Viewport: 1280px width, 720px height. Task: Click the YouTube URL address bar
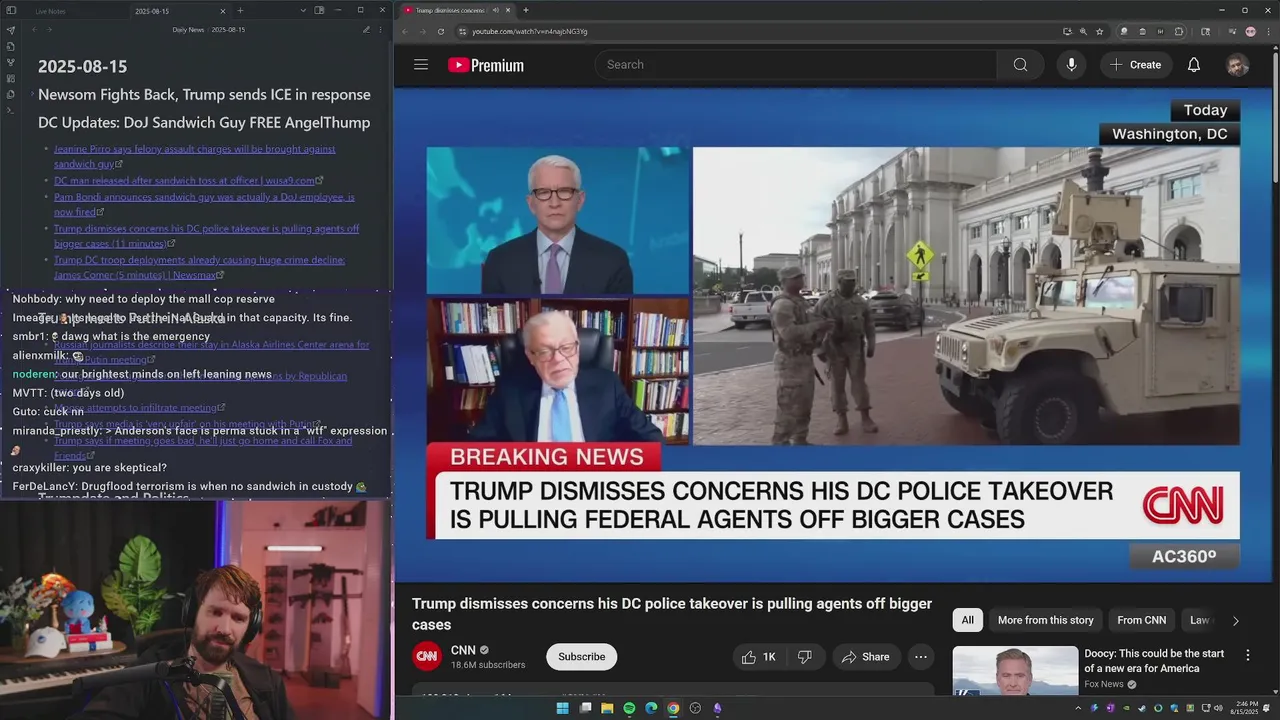[x=760, y=31]
